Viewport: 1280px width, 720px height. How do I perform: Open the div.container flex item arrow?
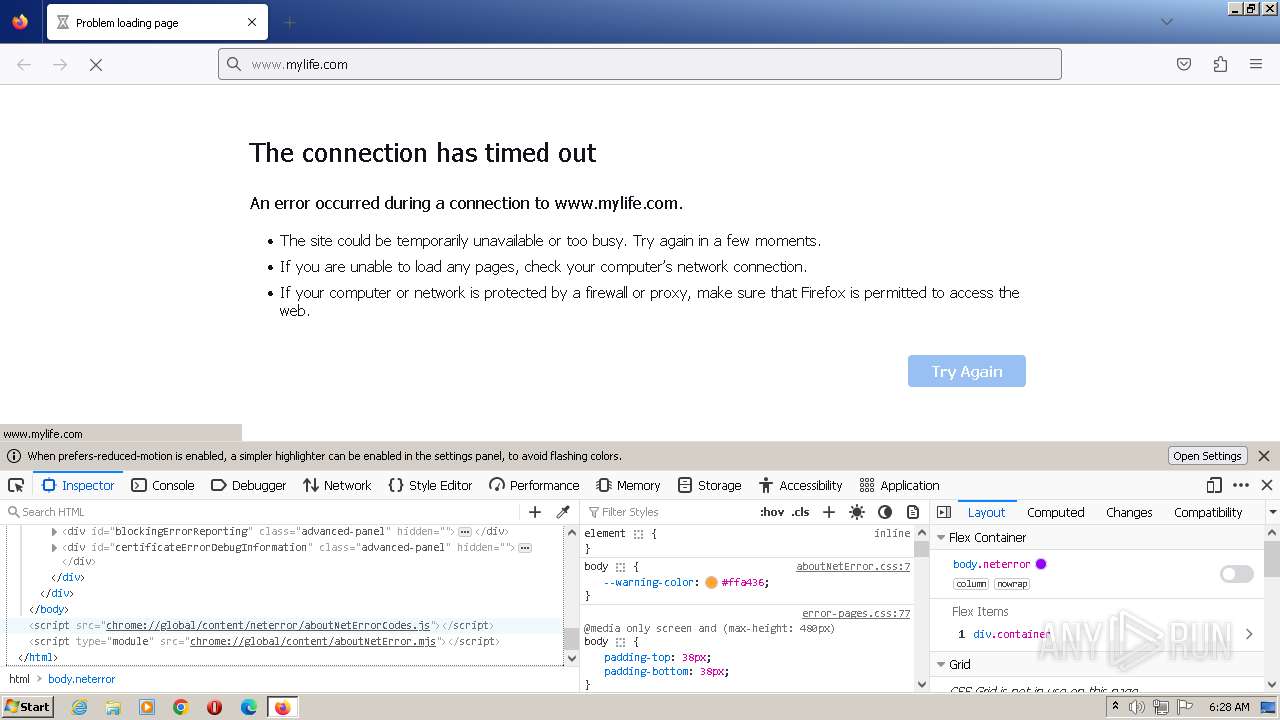pos(1249,634)
